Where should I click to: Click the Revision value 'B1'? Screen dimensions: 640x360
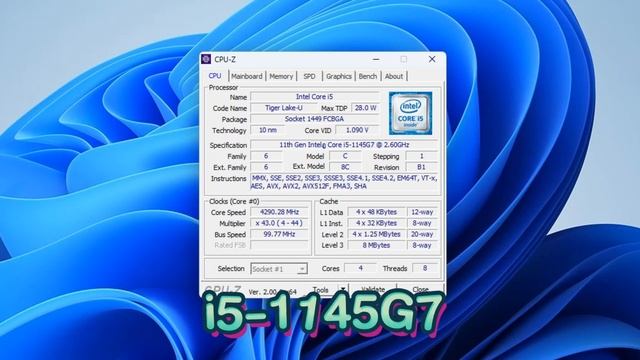coord(422,167)
